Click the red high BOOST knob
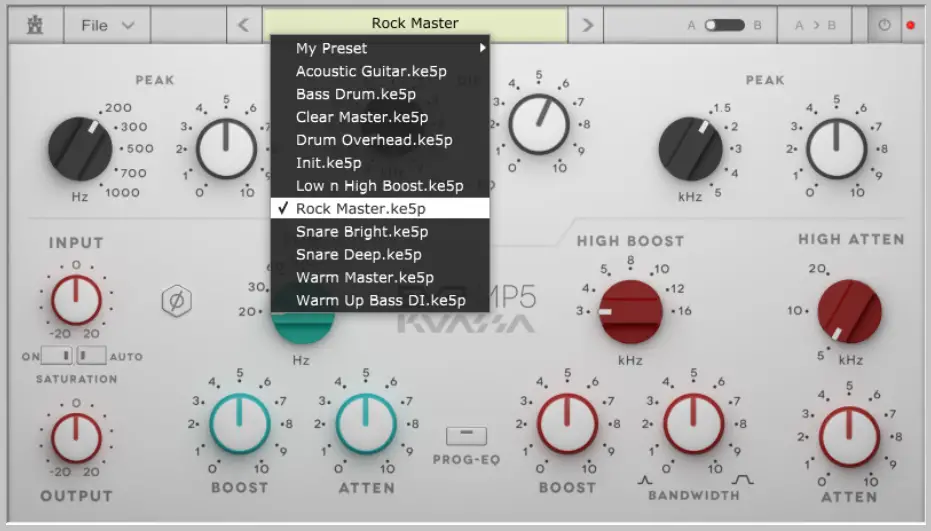 (568, 423)
